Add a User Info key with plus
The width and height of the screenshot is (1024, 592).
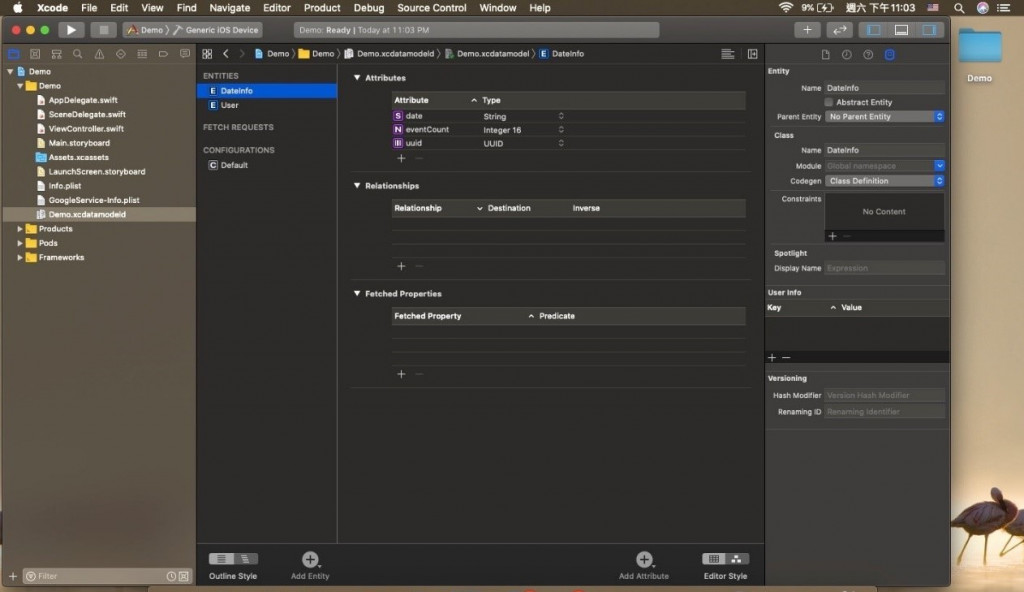coord(772,357)
